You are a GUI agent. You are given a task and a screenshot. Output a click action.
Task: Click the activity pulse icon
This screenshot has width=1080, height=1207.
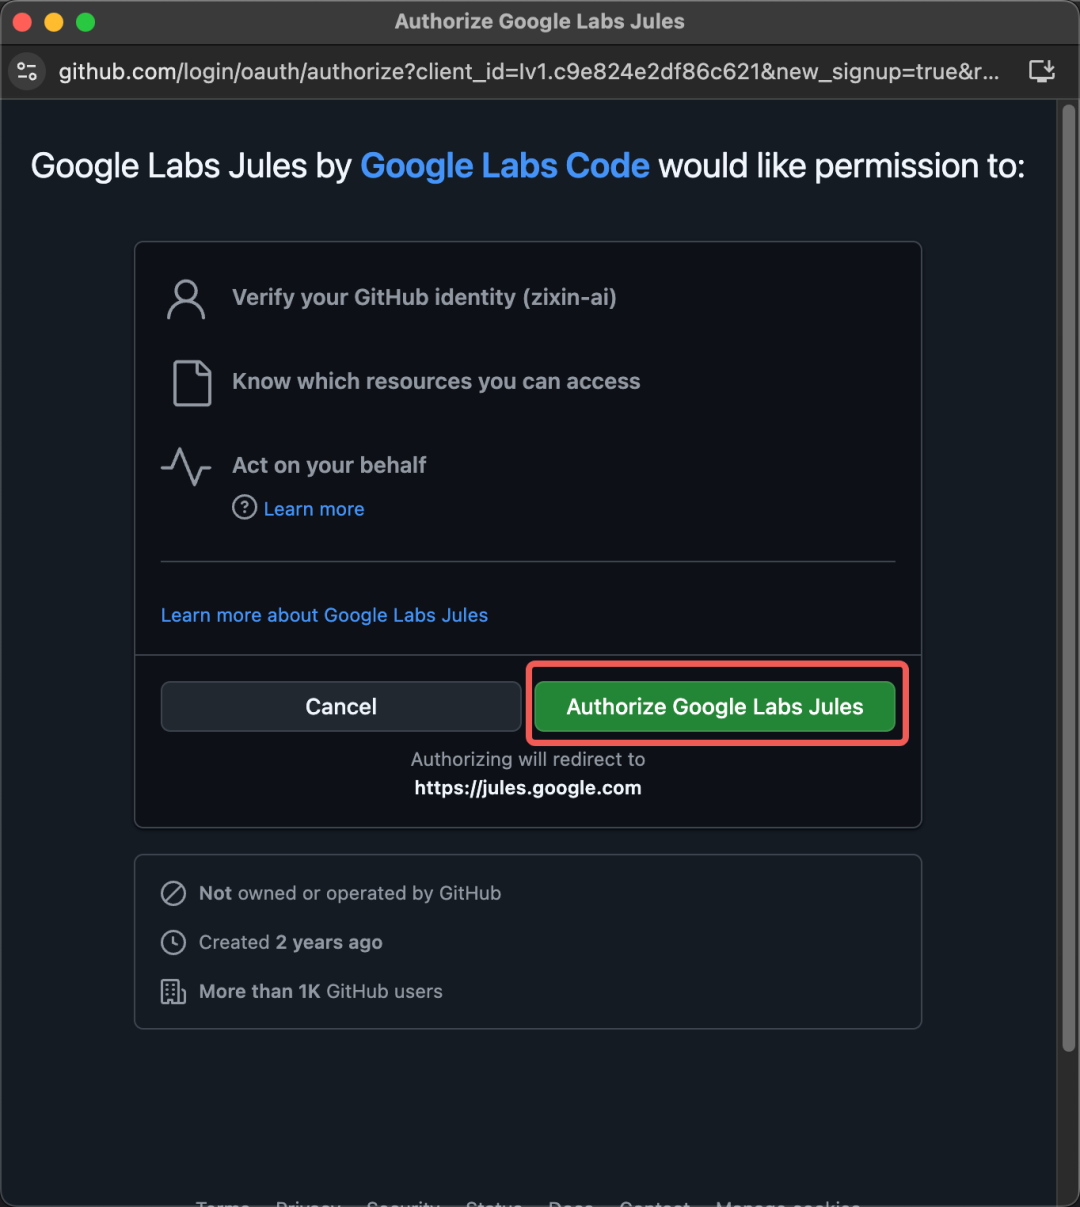pos(186,466)
